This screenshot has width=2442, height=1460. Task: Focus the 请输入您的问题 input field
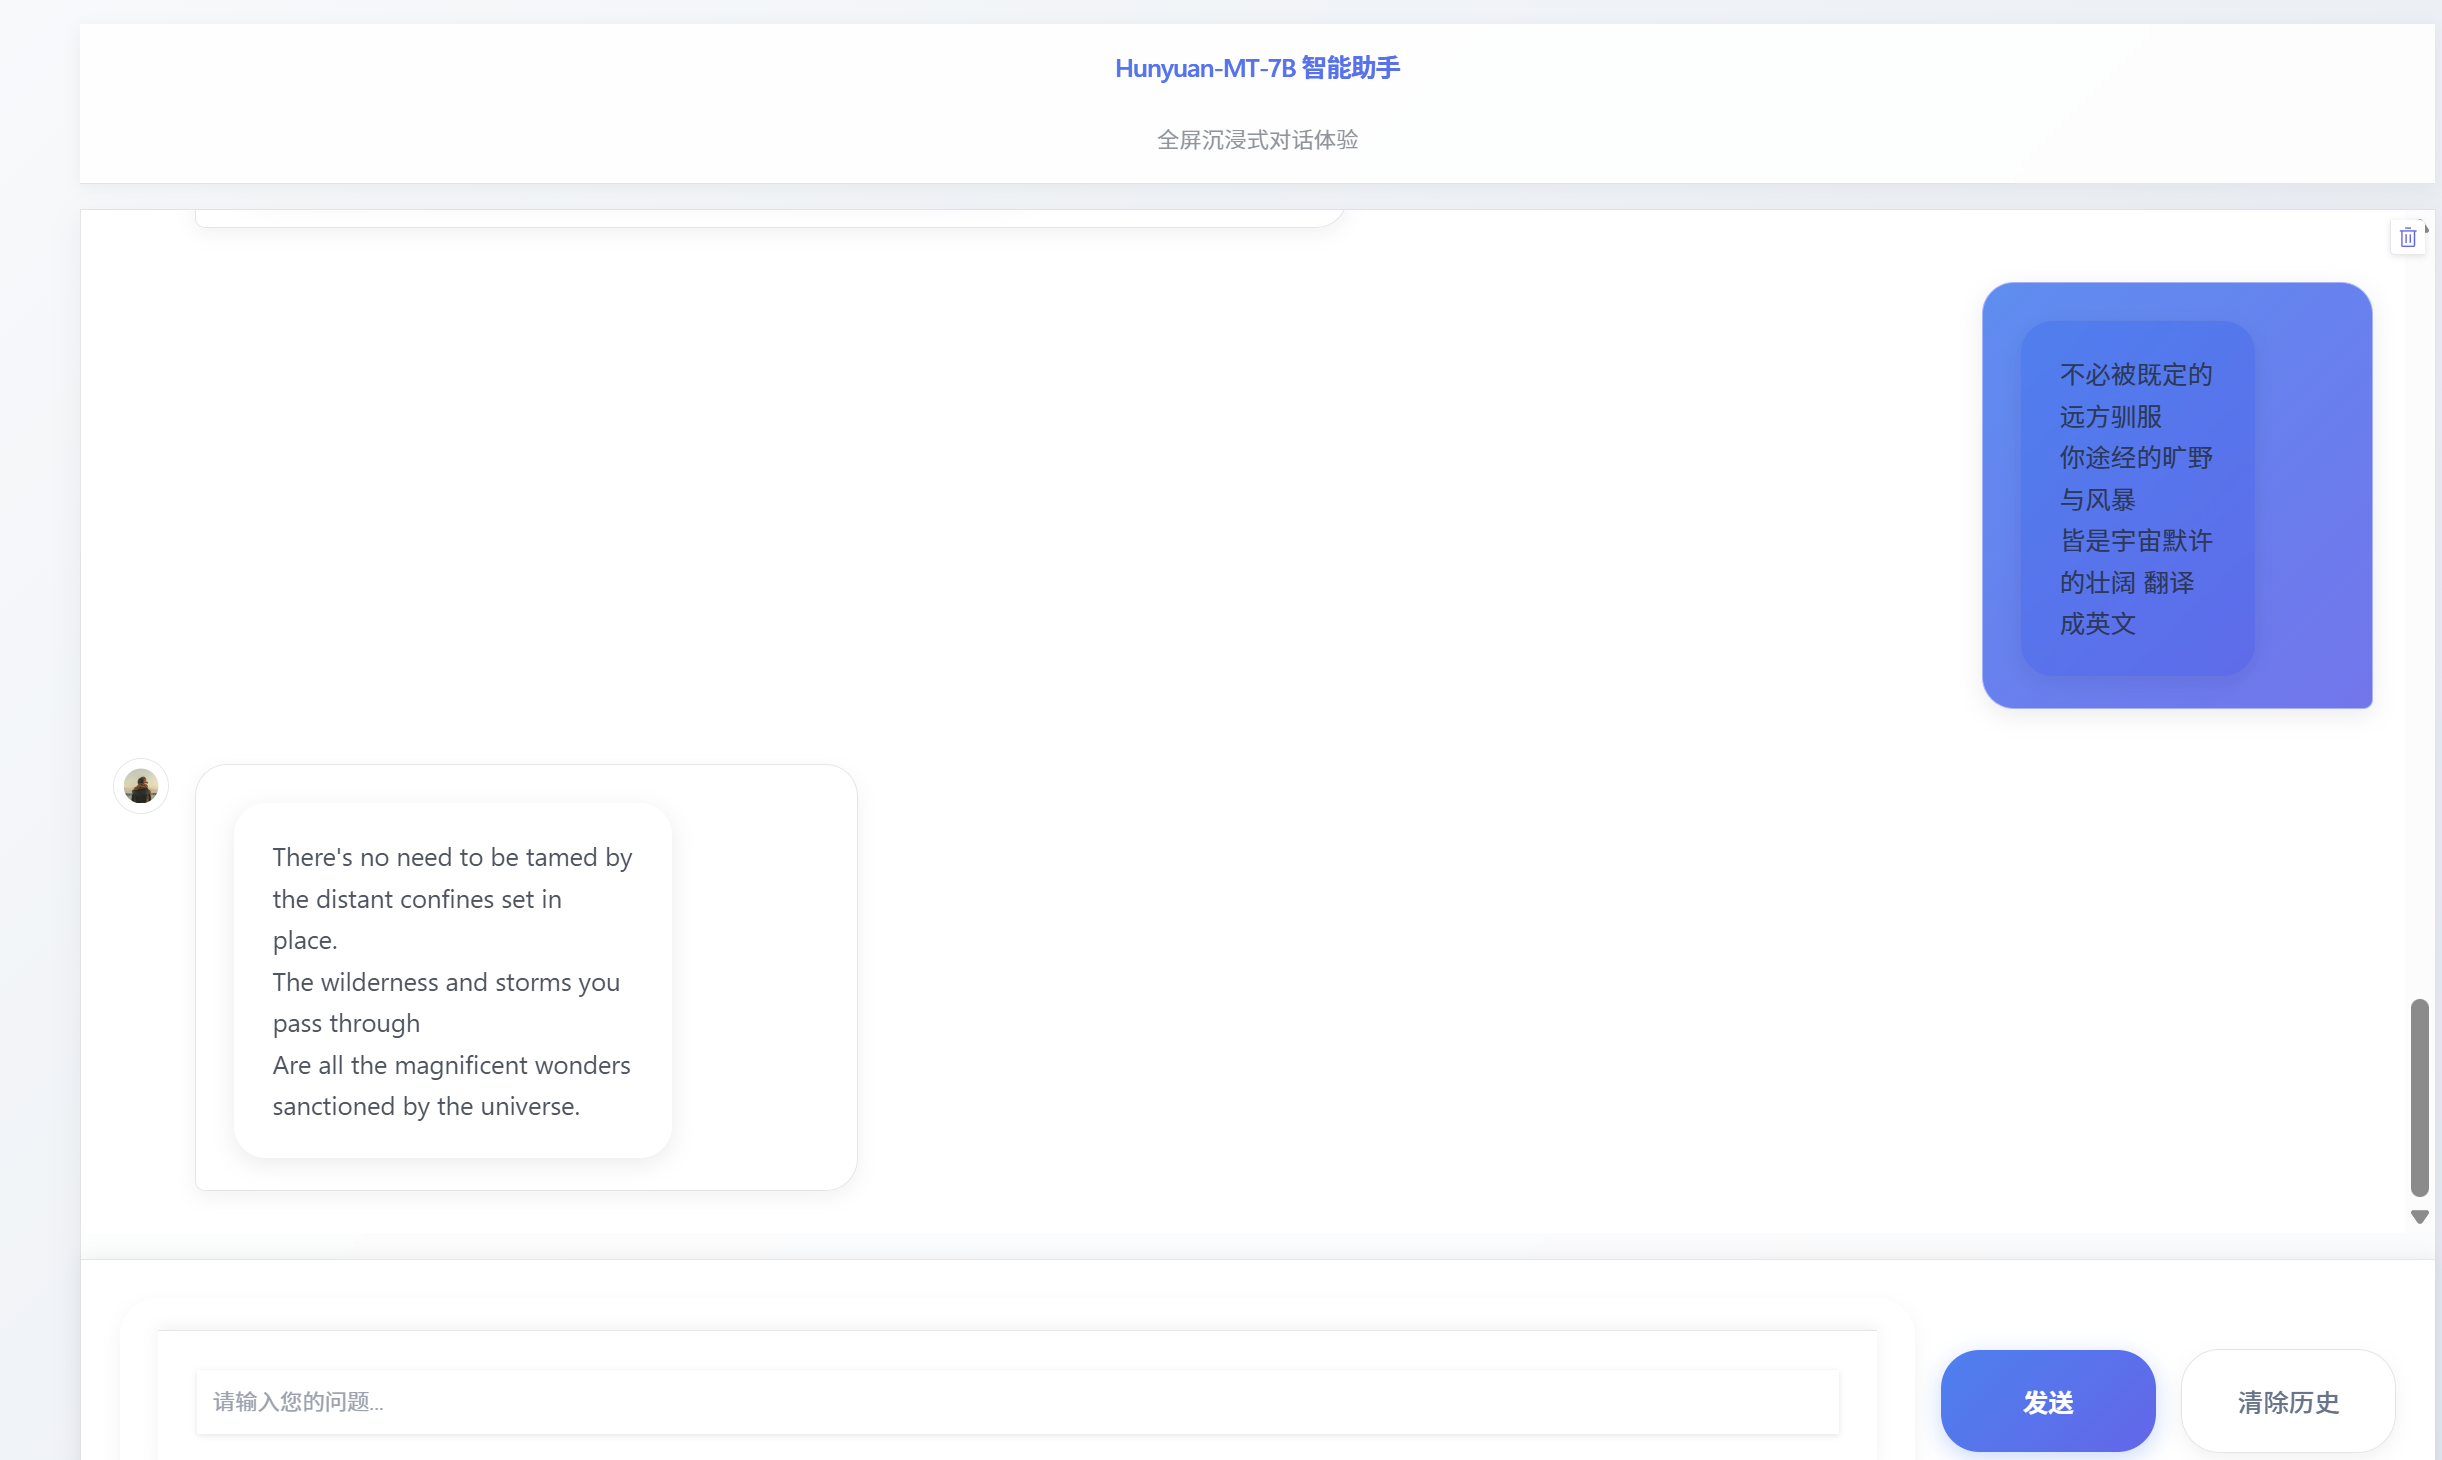point(1016,1401)
